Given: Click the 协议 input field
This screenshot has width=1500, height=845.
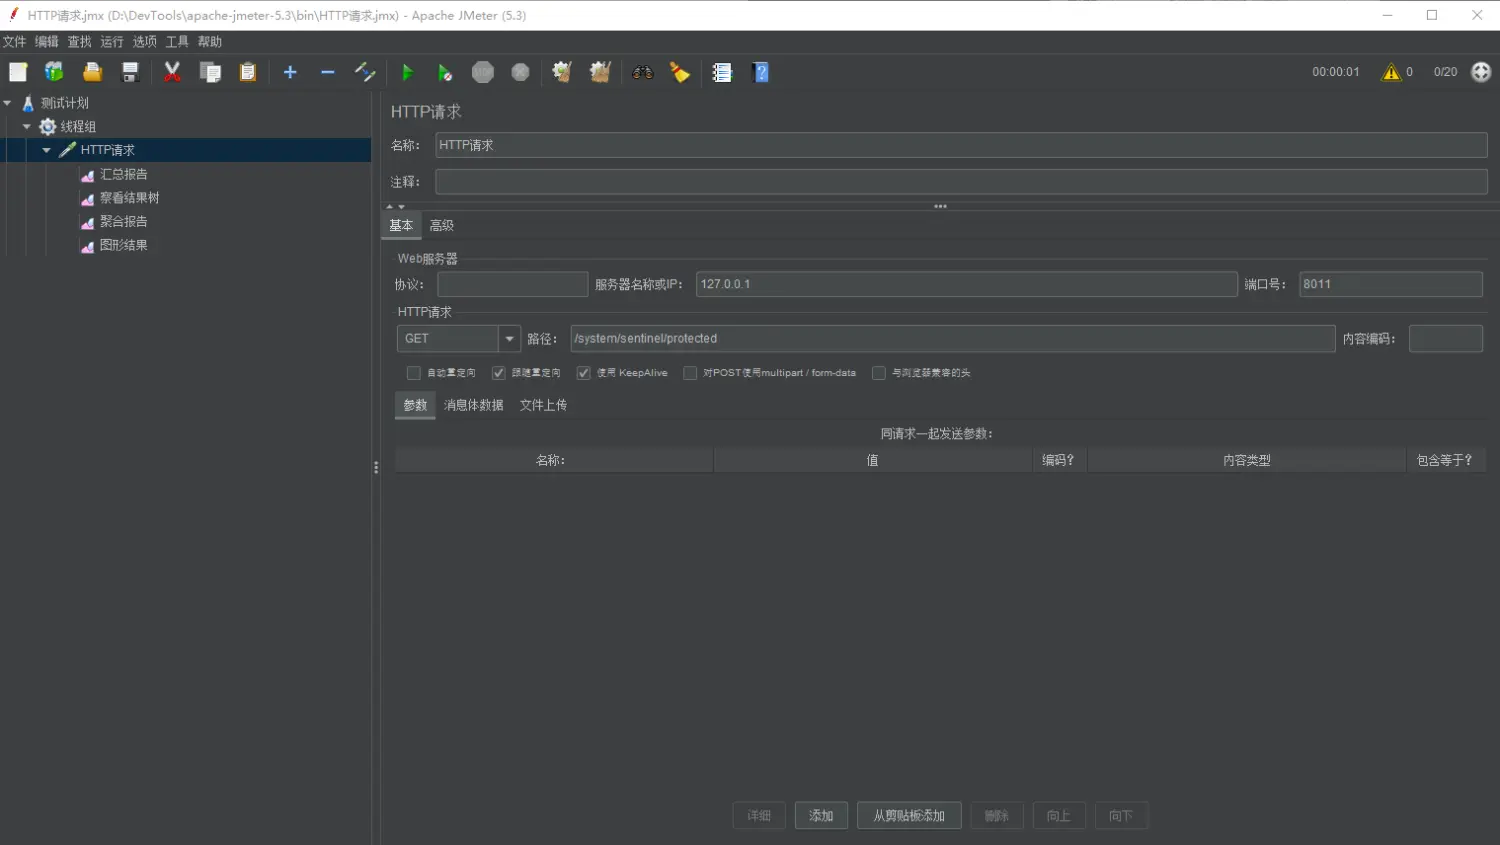Looking at the screenshot, I should [x=512, y=284].
